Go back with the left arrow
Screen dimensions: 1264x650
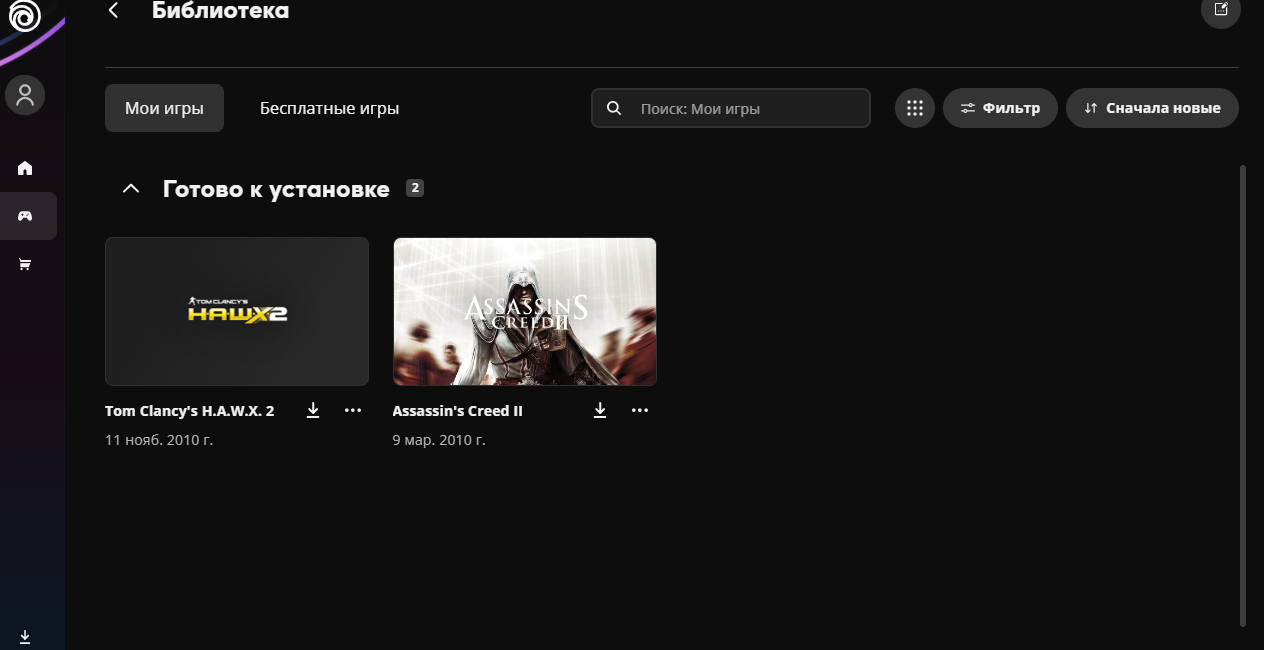point(113,10)
